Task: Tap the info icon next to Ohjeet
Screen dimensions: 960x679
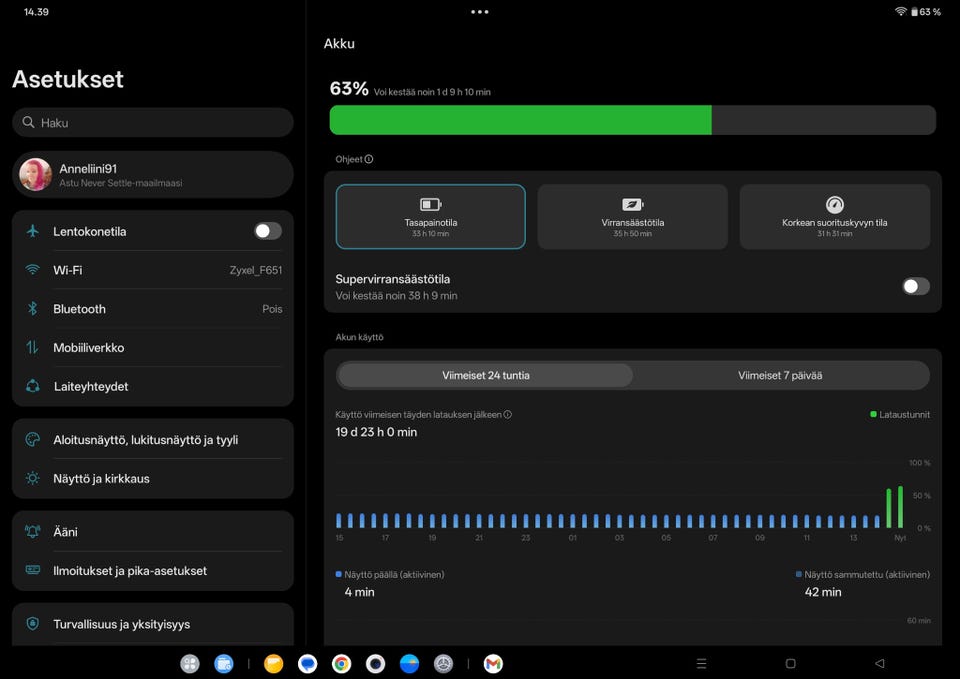Action: 369,159
